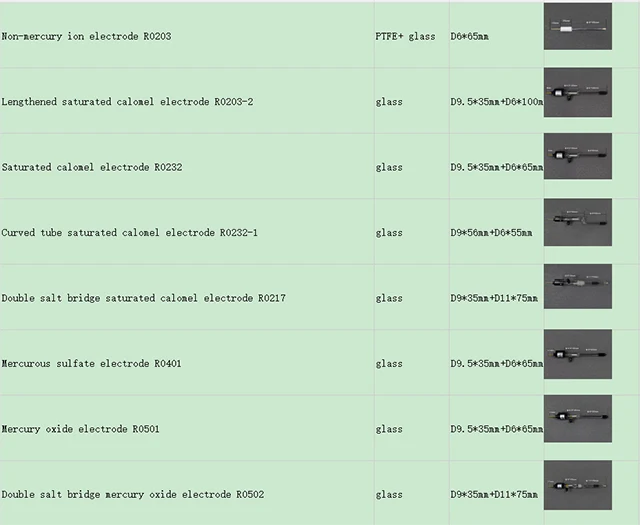Select the "Non-mercury ion electrode R0203" name
The image size is (640, 525).
click(x=87, y=37)
